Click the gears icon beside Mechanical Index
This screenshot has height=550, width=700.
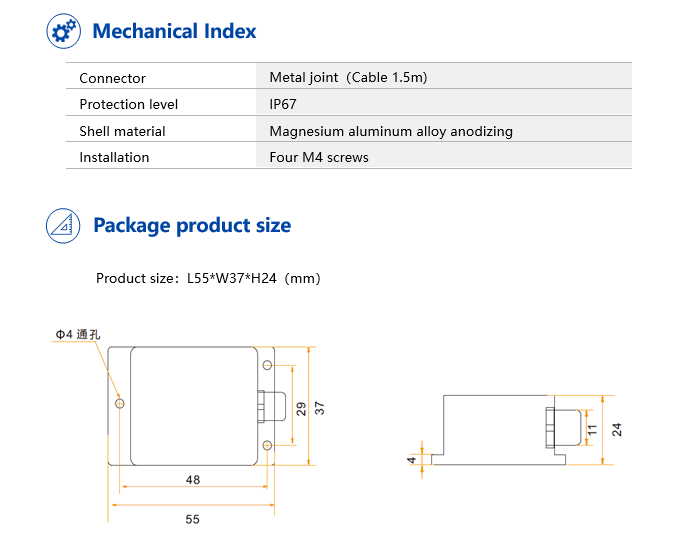tap(63, 31)
